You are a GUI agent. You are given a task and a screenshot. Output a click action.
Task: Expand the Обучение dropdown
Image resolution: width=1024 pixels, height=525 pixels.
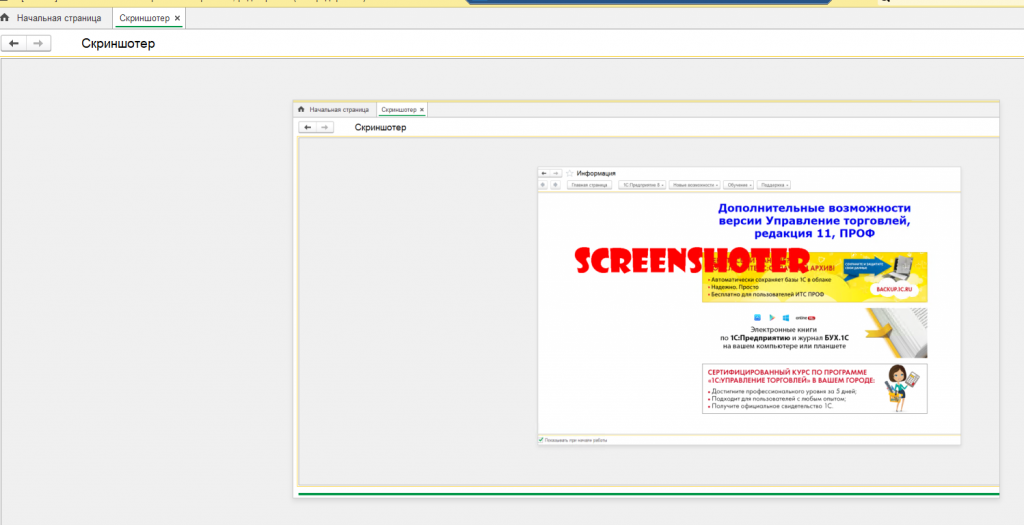pyautogui.click(x=739, y=185)
